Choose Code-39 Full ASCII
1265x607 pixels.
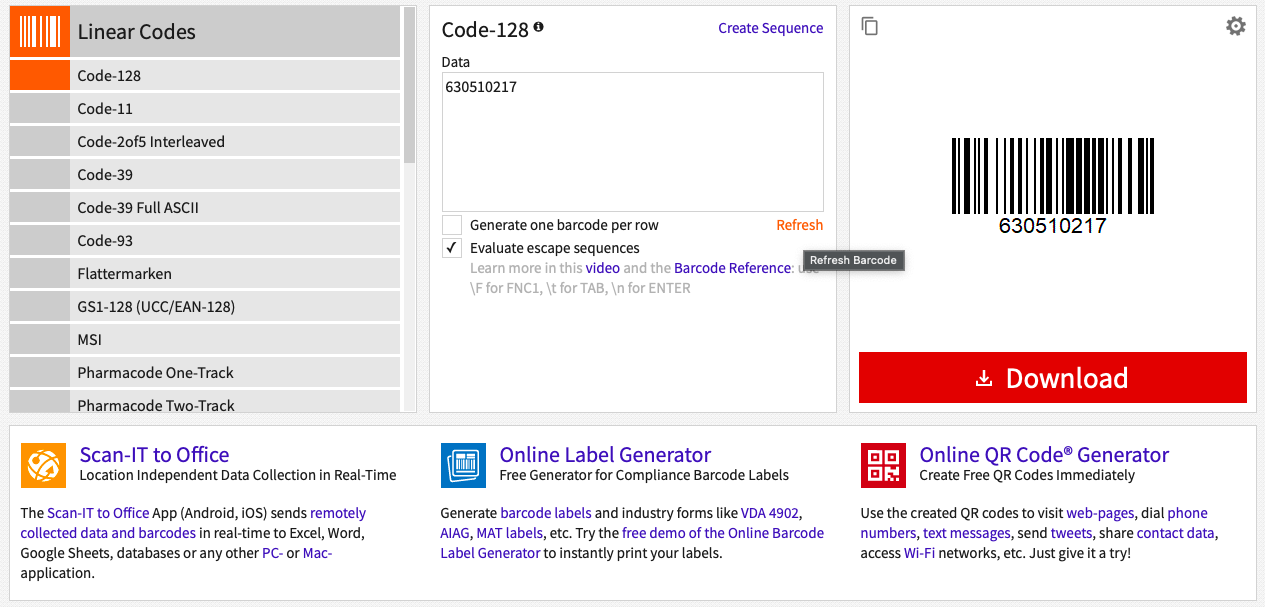coord(205,208)
